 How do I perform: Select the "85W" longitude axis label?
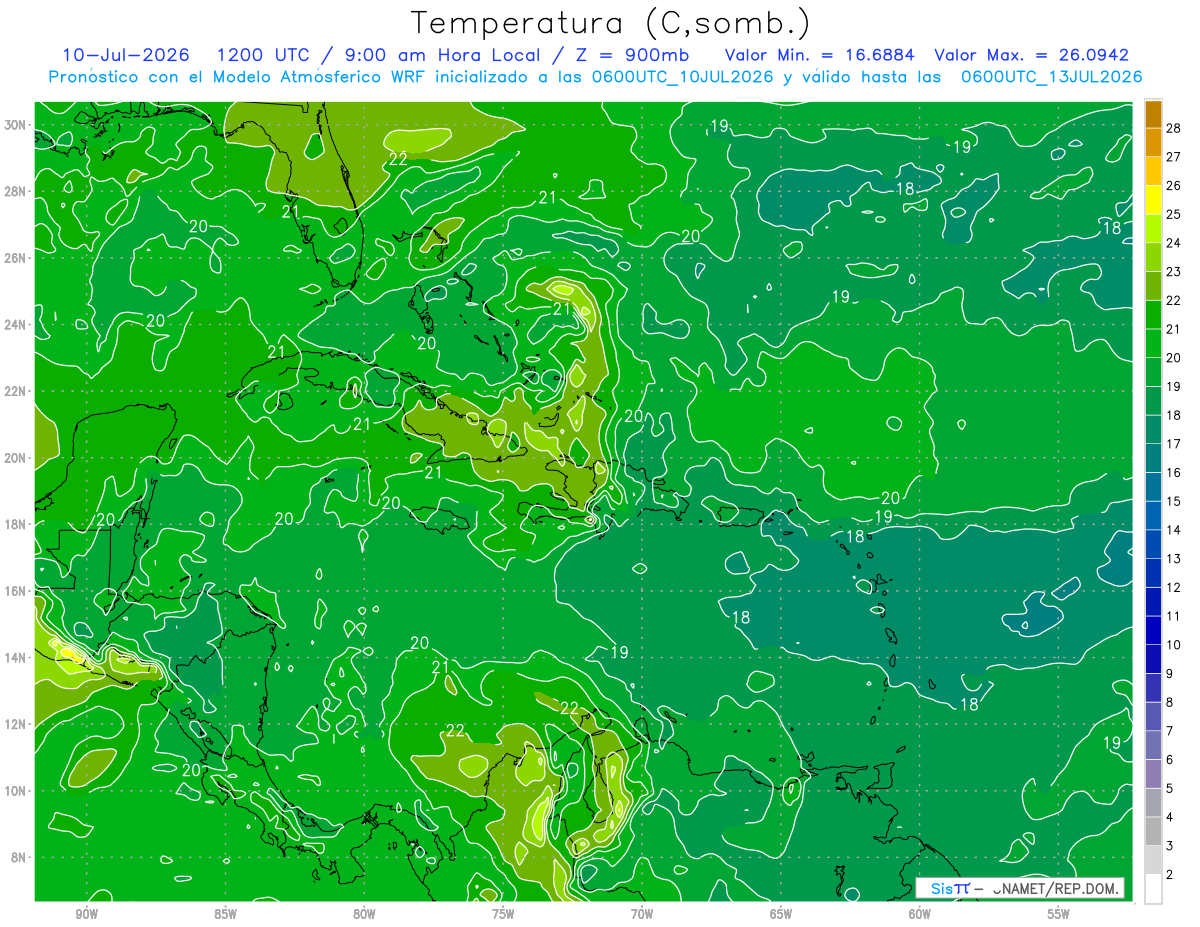[x=225, y=914]
